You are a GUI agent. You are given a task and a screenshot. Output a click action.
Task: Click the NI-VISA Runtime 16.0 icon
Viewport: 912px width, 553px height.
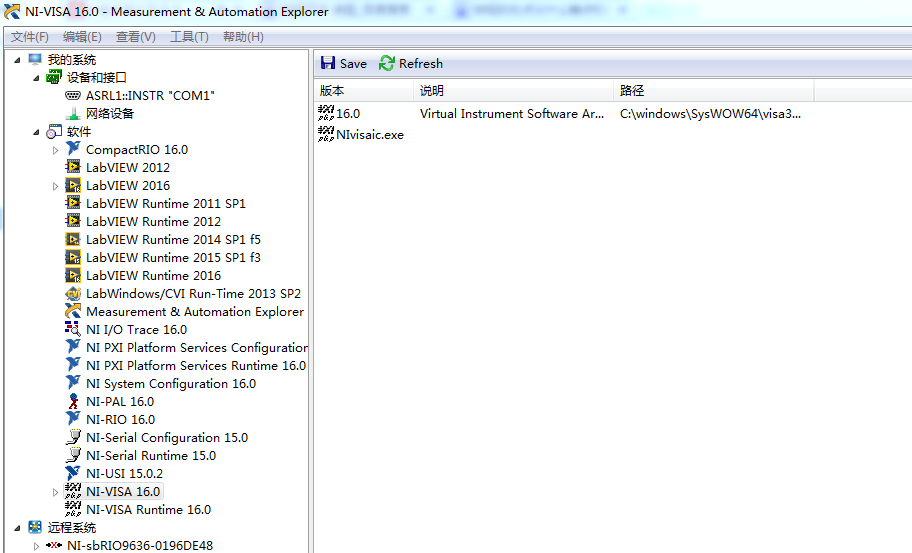73,509
